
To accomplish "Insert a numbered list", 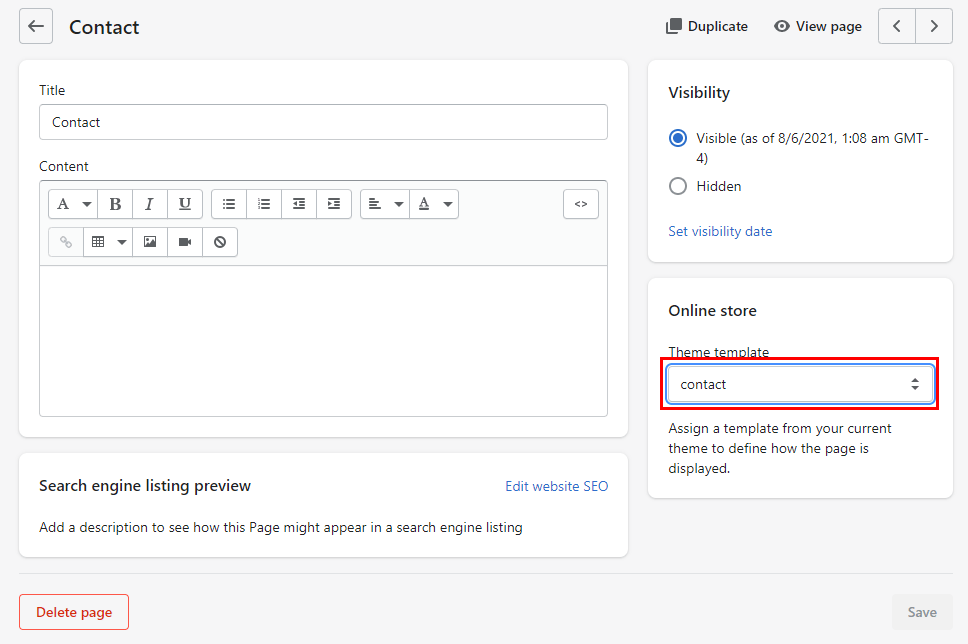I will [264, 204].
